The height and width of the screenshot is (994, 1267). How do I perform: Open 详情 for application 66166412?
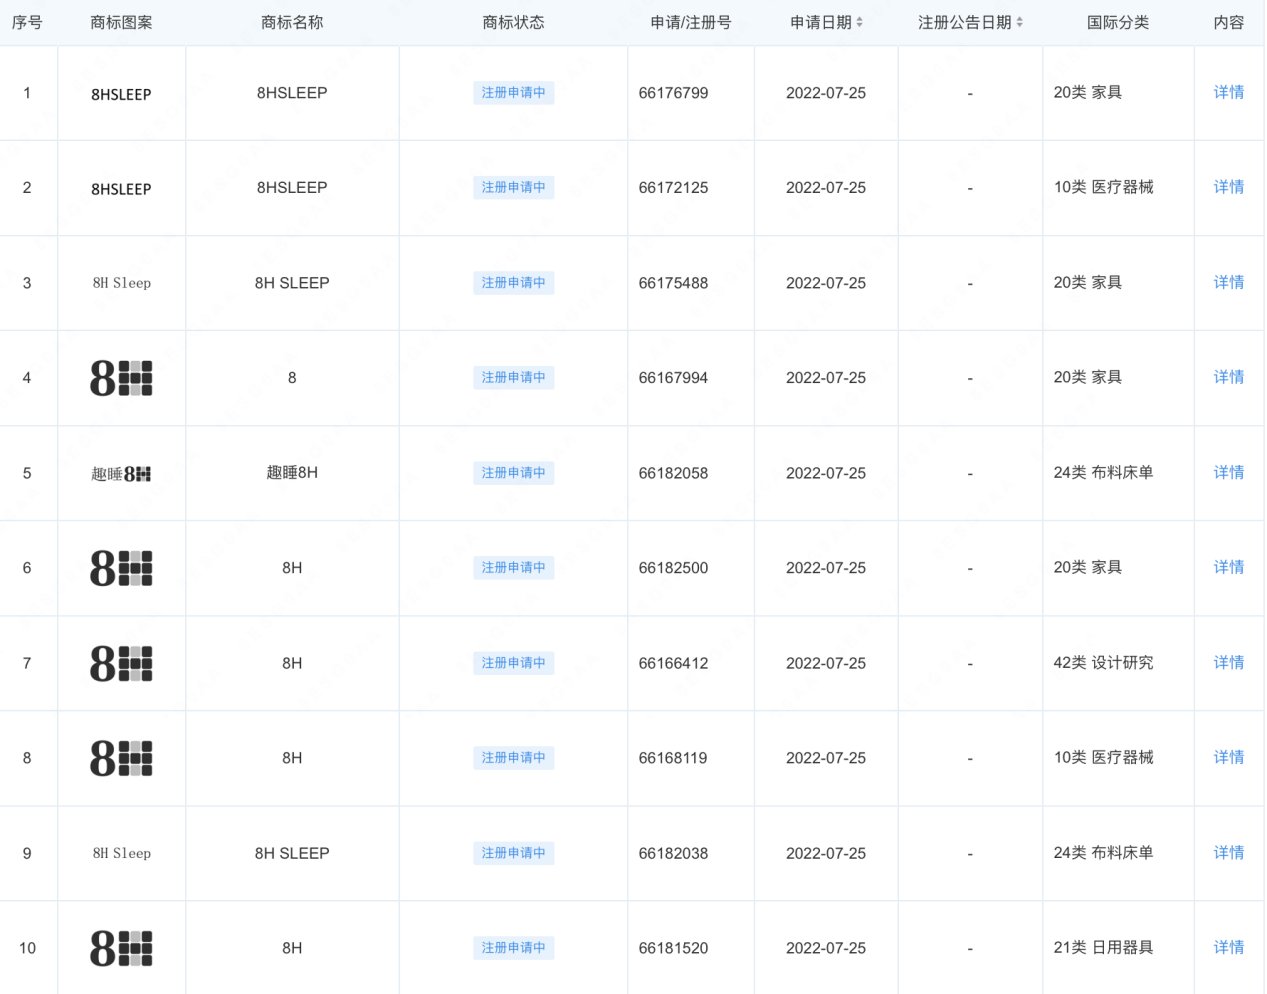click(1228, 662)
